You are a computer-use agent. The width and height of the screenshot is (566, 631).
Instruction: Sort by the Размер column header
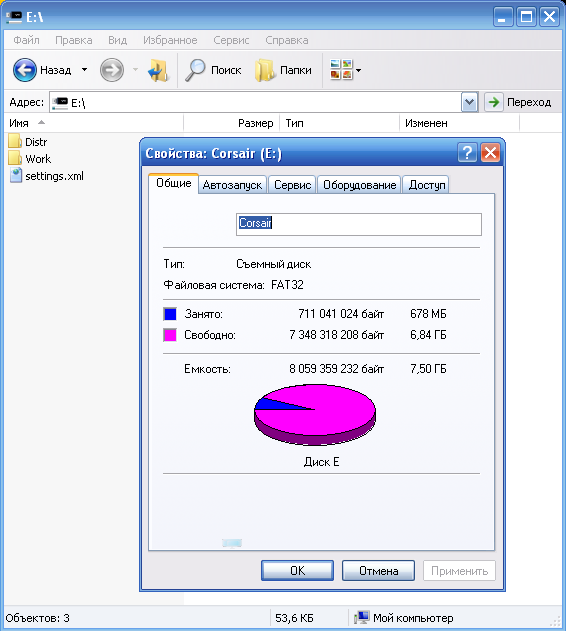(231, 123)
